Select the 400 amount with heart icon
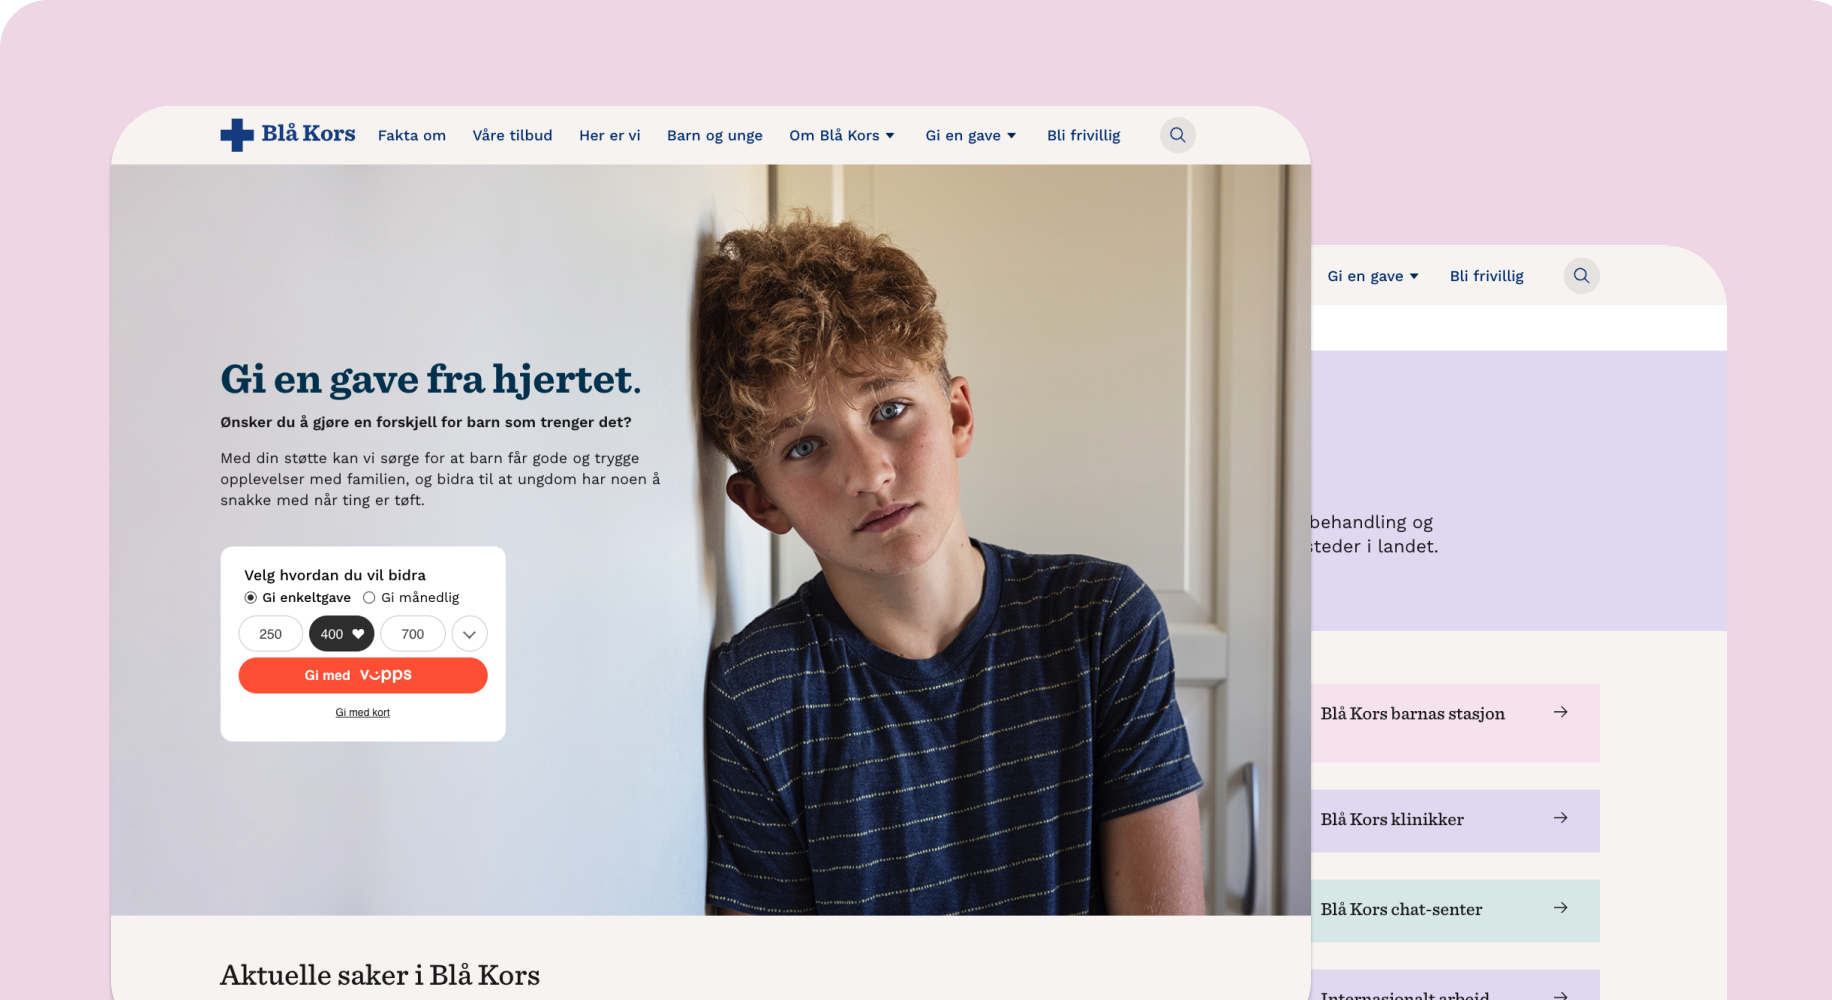Screen dimensions: 1832x1000 point(341,634)
